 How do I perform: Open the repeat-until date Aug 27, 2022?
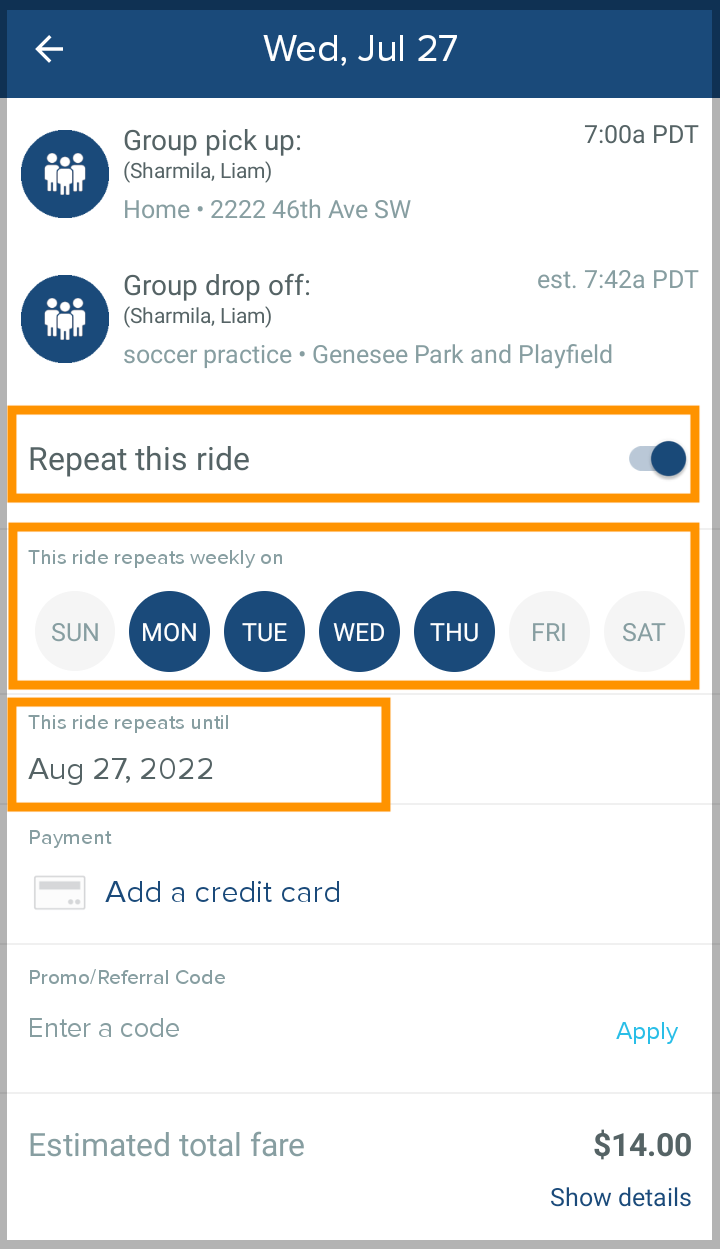coord(122,768)
